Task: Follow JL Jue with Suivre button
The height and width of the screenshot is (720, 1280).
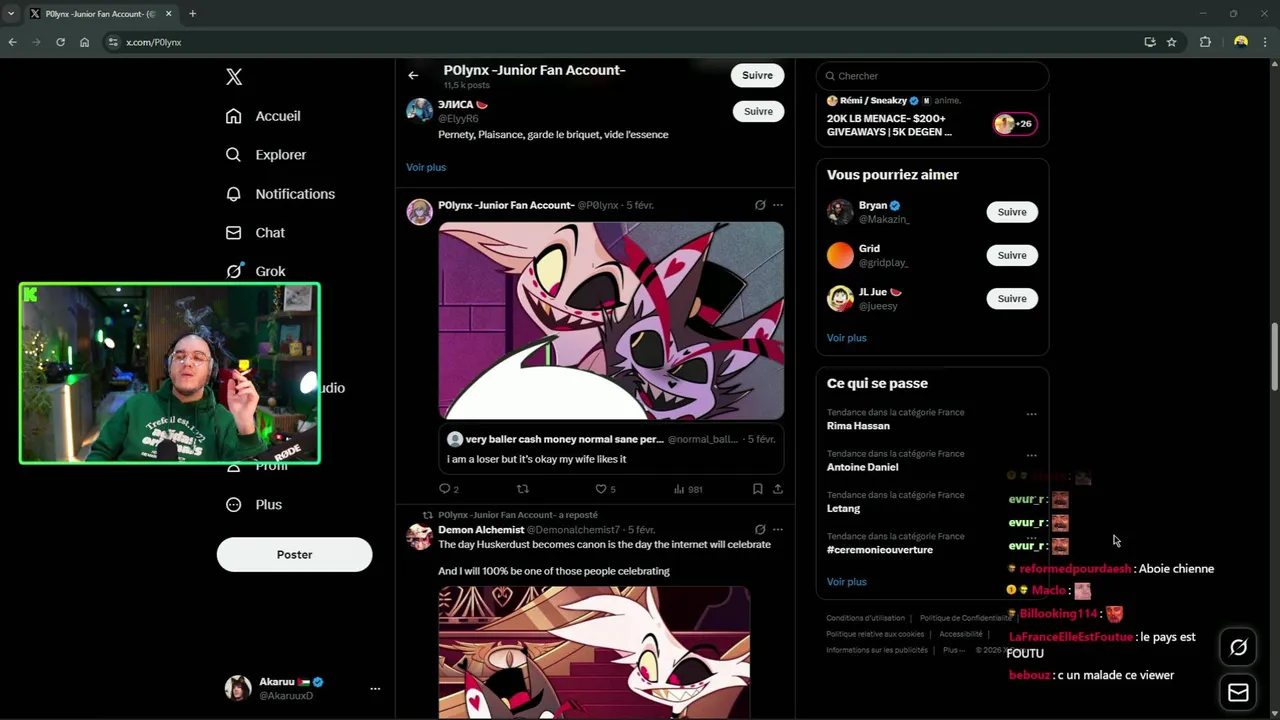Action: click(x=1012, y=298)
